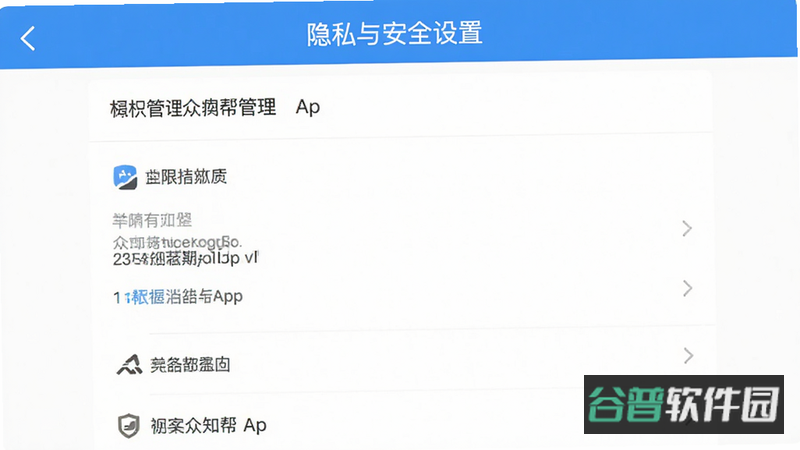The image size is (800, 450).
Task: Click the mountain-shaped icon
Action: pyautogui.click(x=130, y=364)
